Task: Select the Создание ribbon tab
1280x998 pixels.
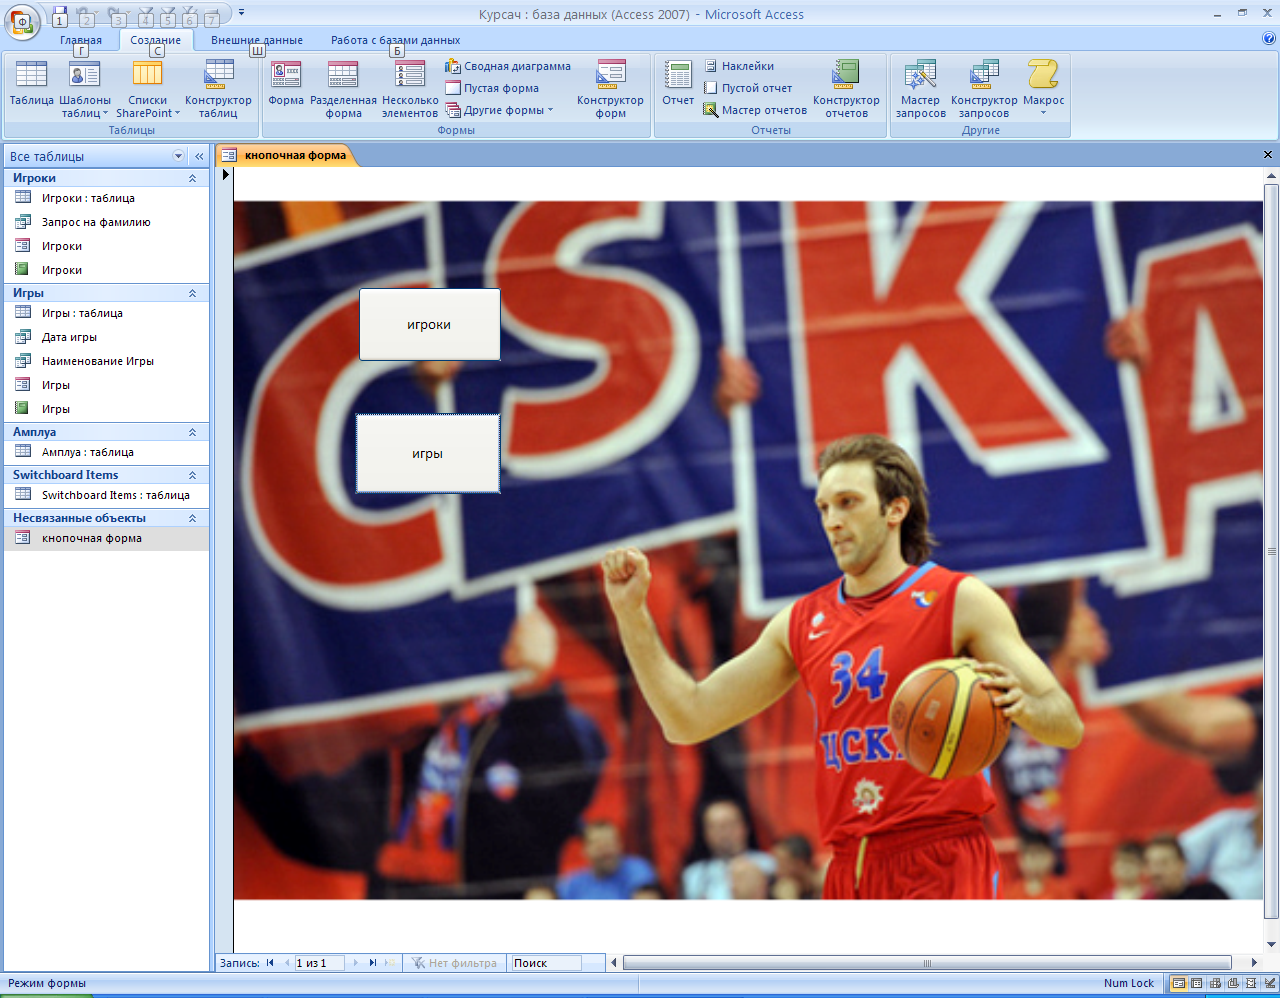Action: pos(155,40)
